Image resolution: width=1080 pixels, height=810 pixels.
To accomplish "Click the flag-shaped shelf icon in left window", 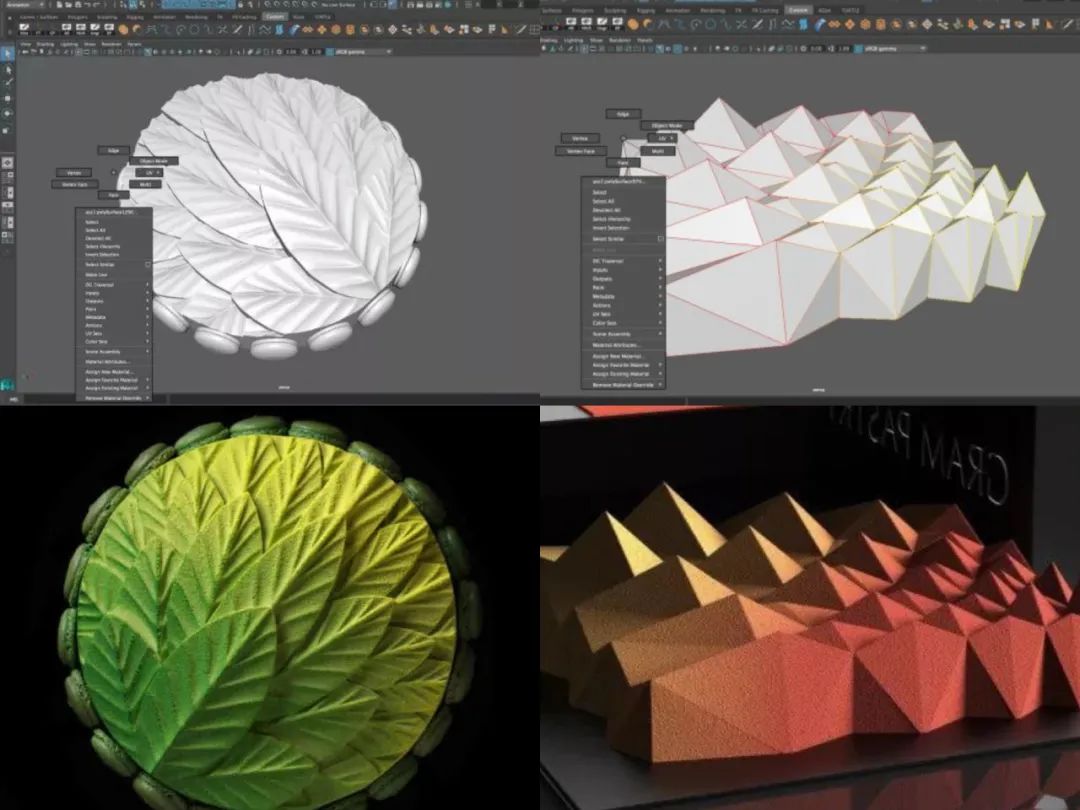I will coord(492,29).
